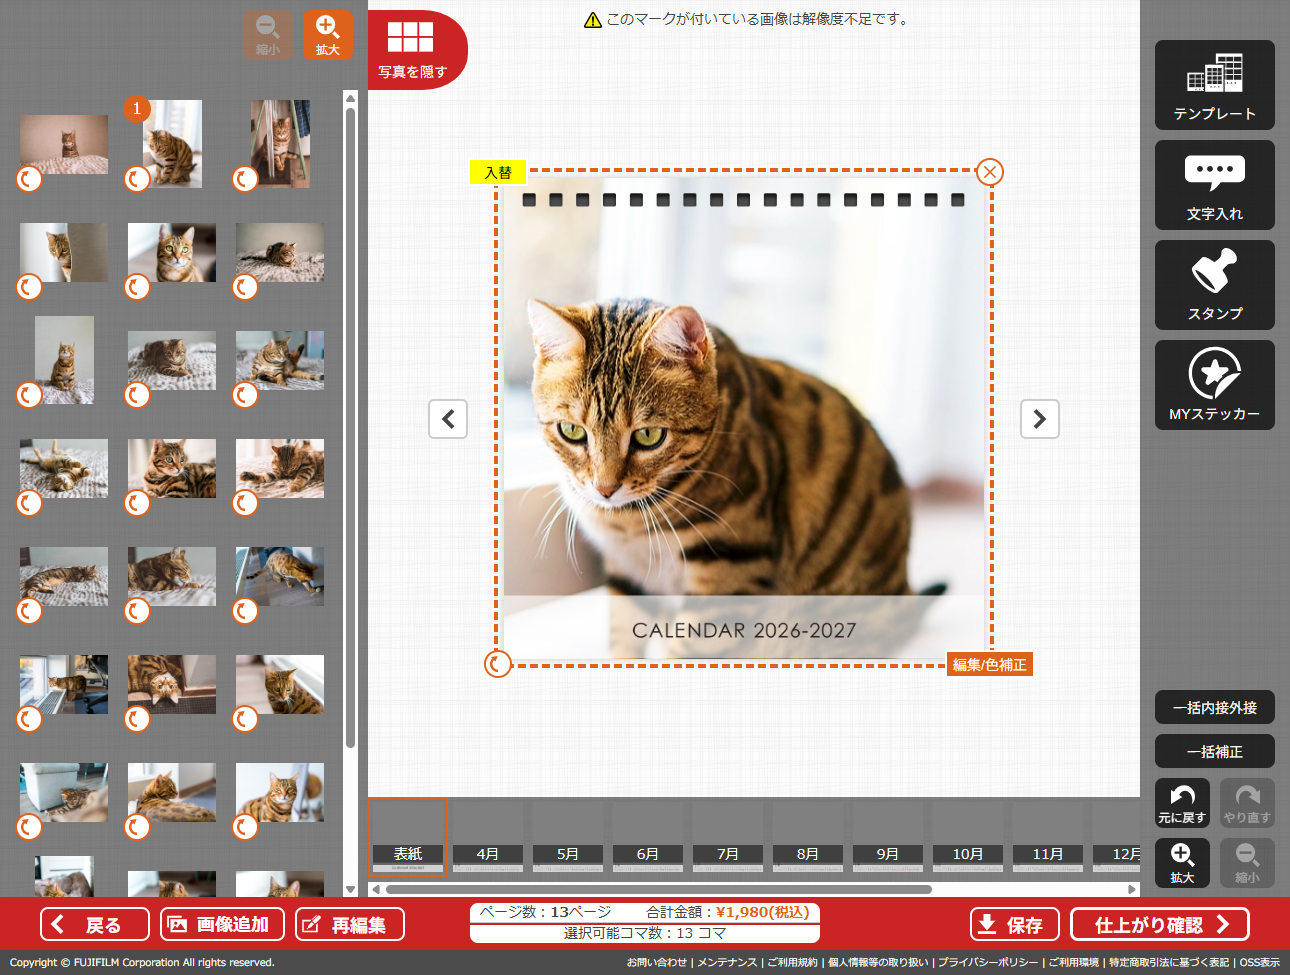Click the 入替 swap label on photo
Screen dimensions: 1290x975
[x=498, y=173]
